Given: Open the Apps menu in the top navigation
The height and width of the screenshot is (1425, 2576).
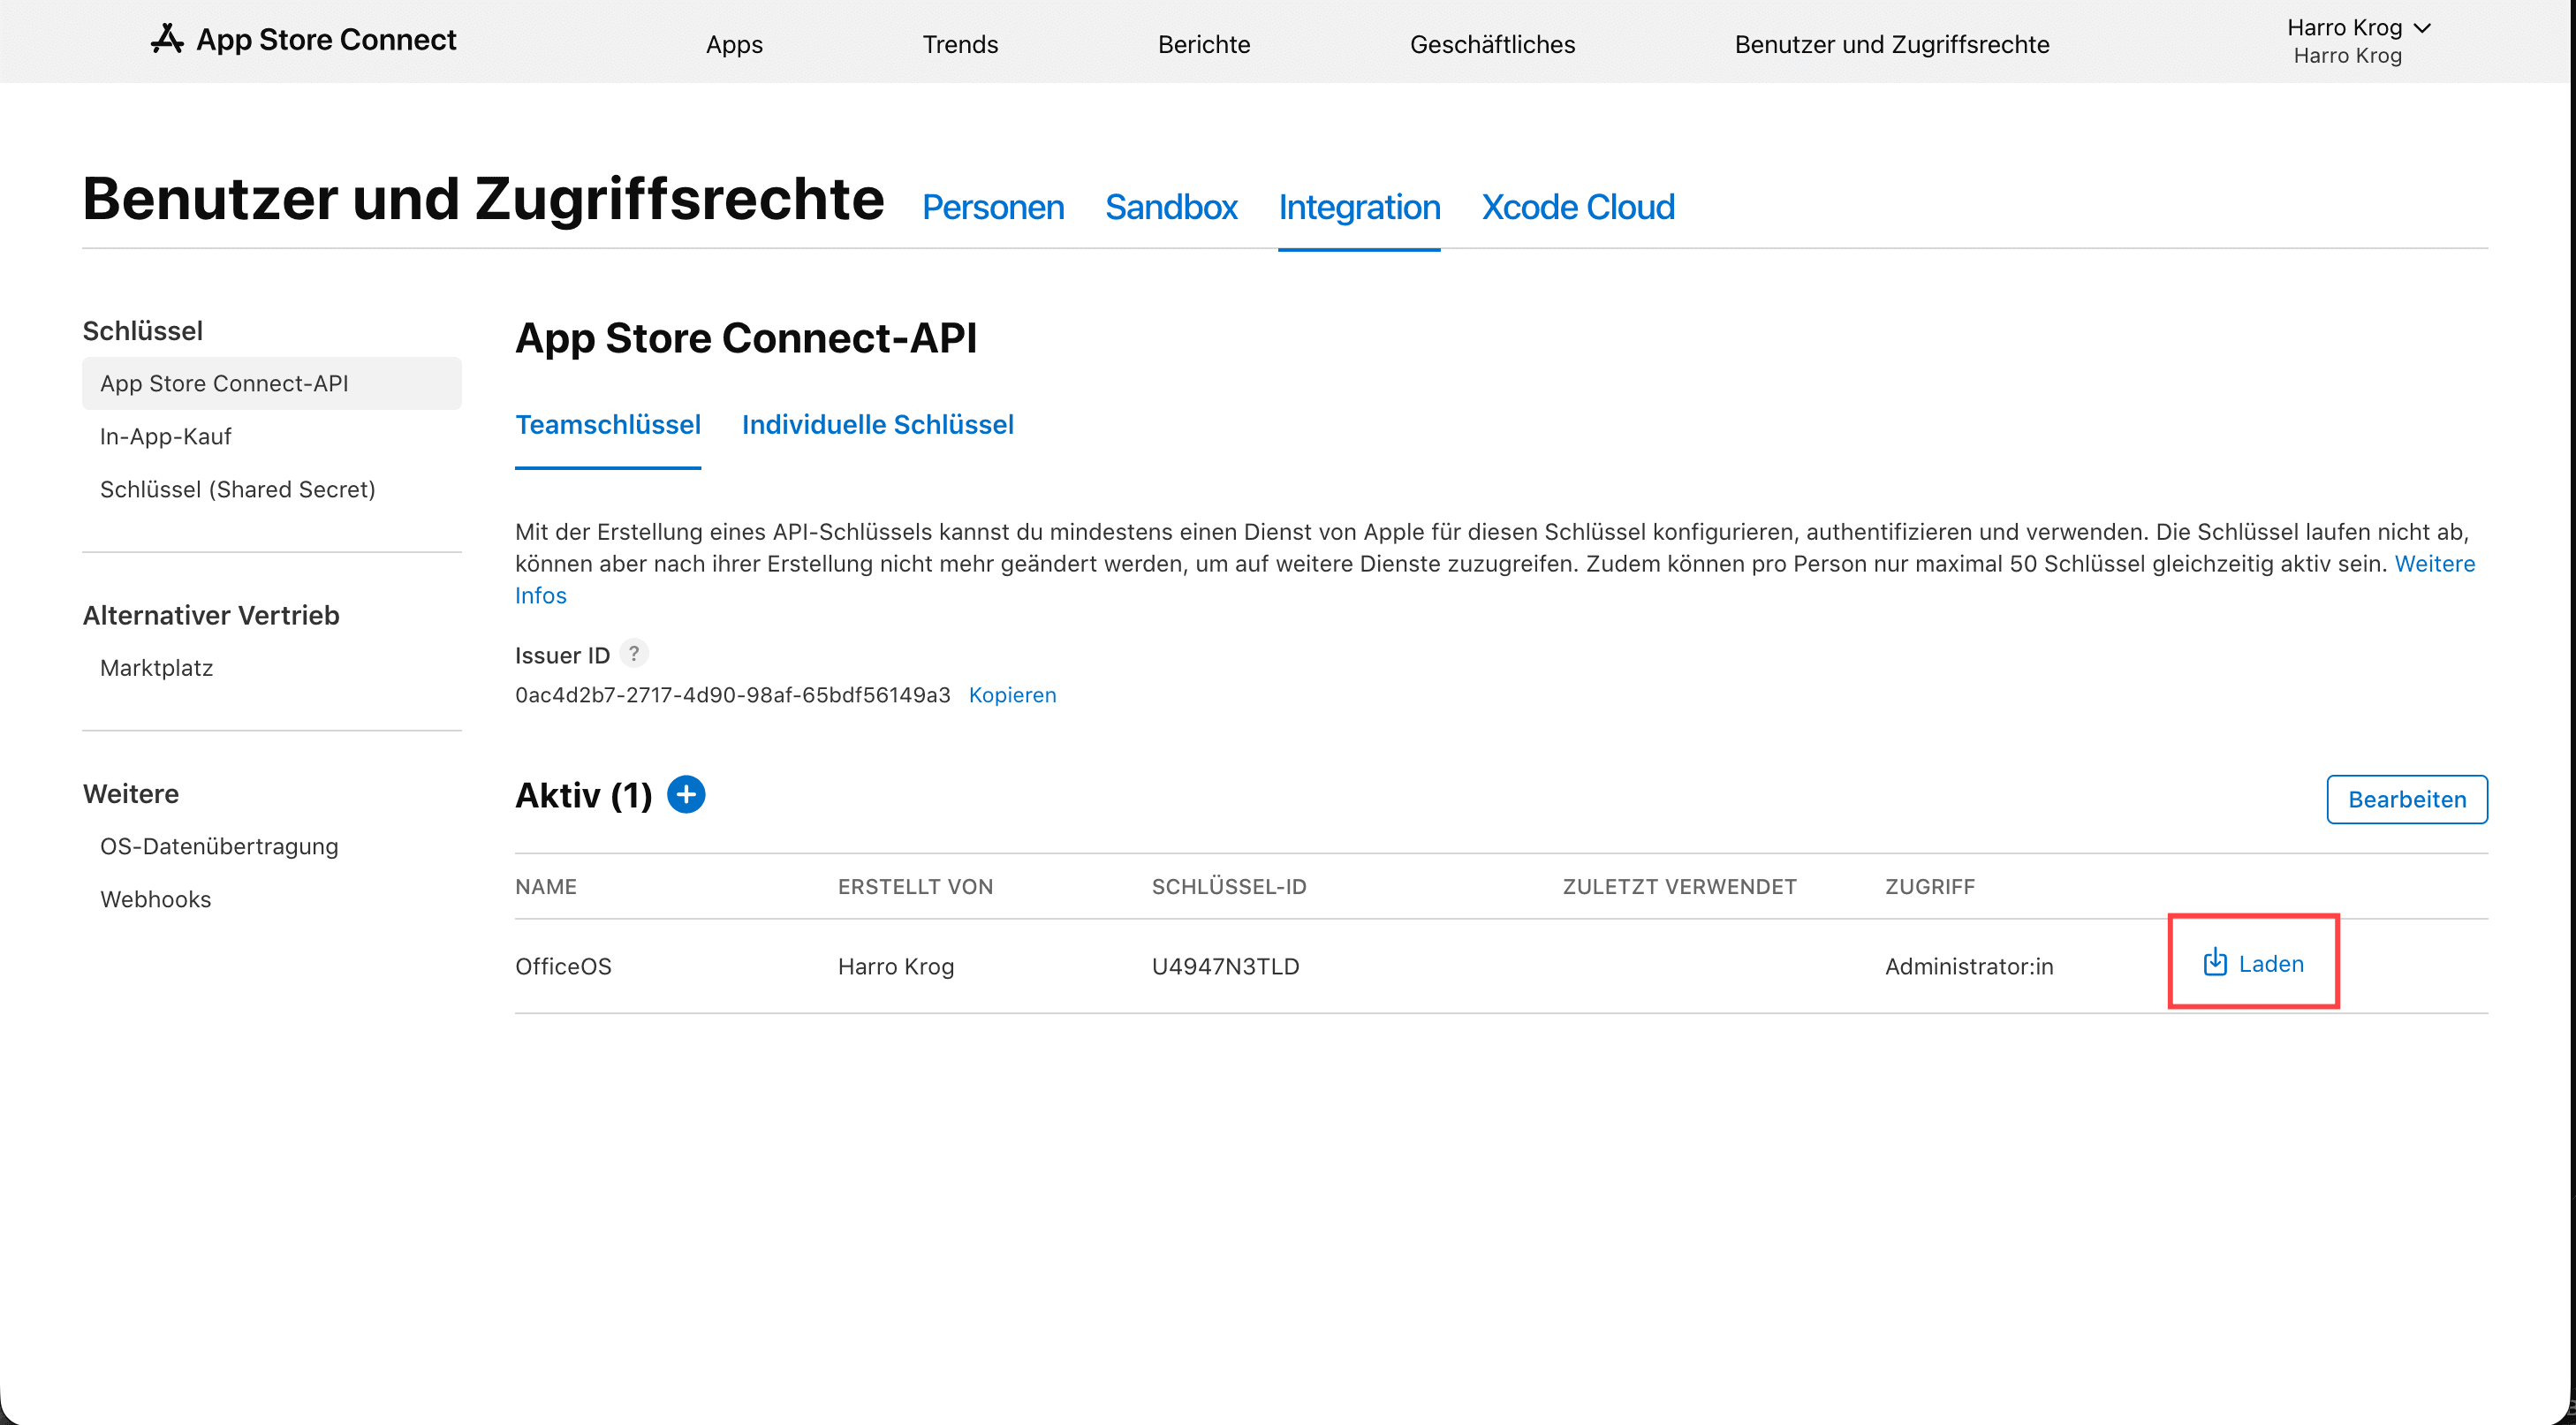Looking at the screenshot, I should point(734,44).
